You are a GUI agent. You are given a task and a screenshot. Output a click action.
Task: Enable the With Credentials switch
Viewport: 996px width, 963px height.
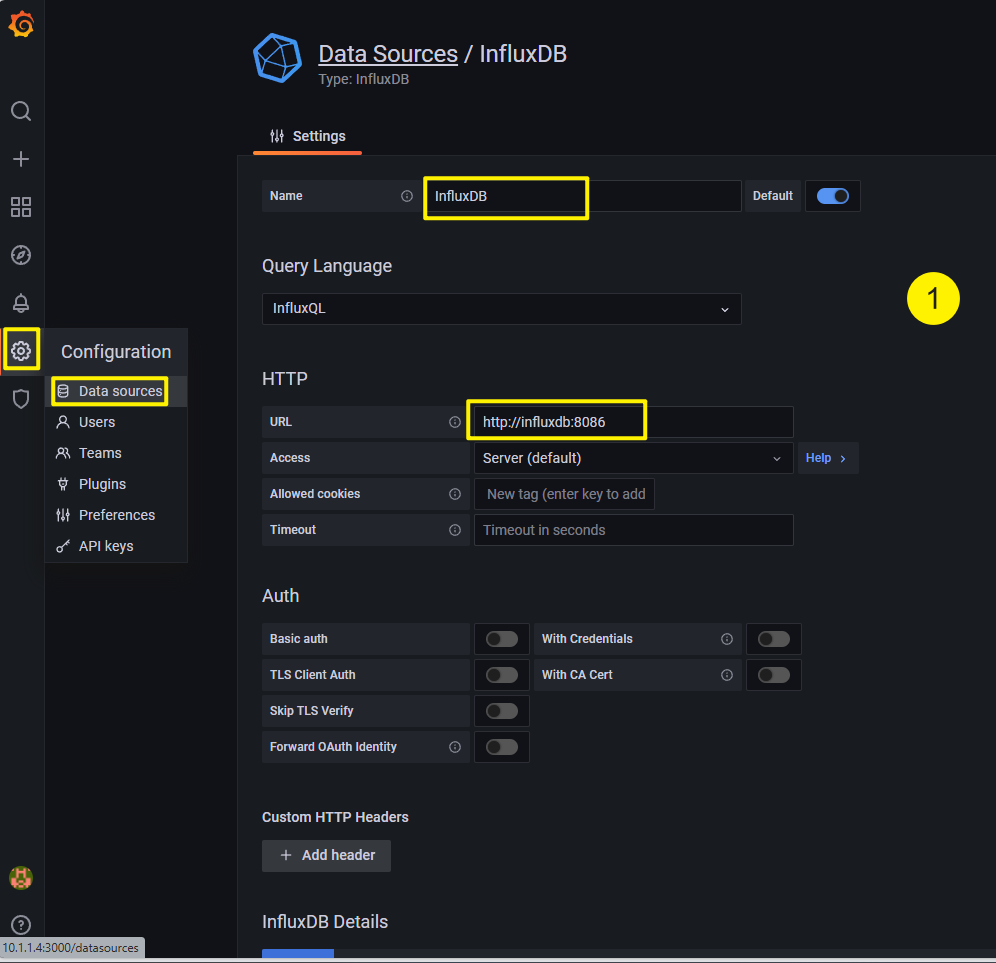pos(774,639)
